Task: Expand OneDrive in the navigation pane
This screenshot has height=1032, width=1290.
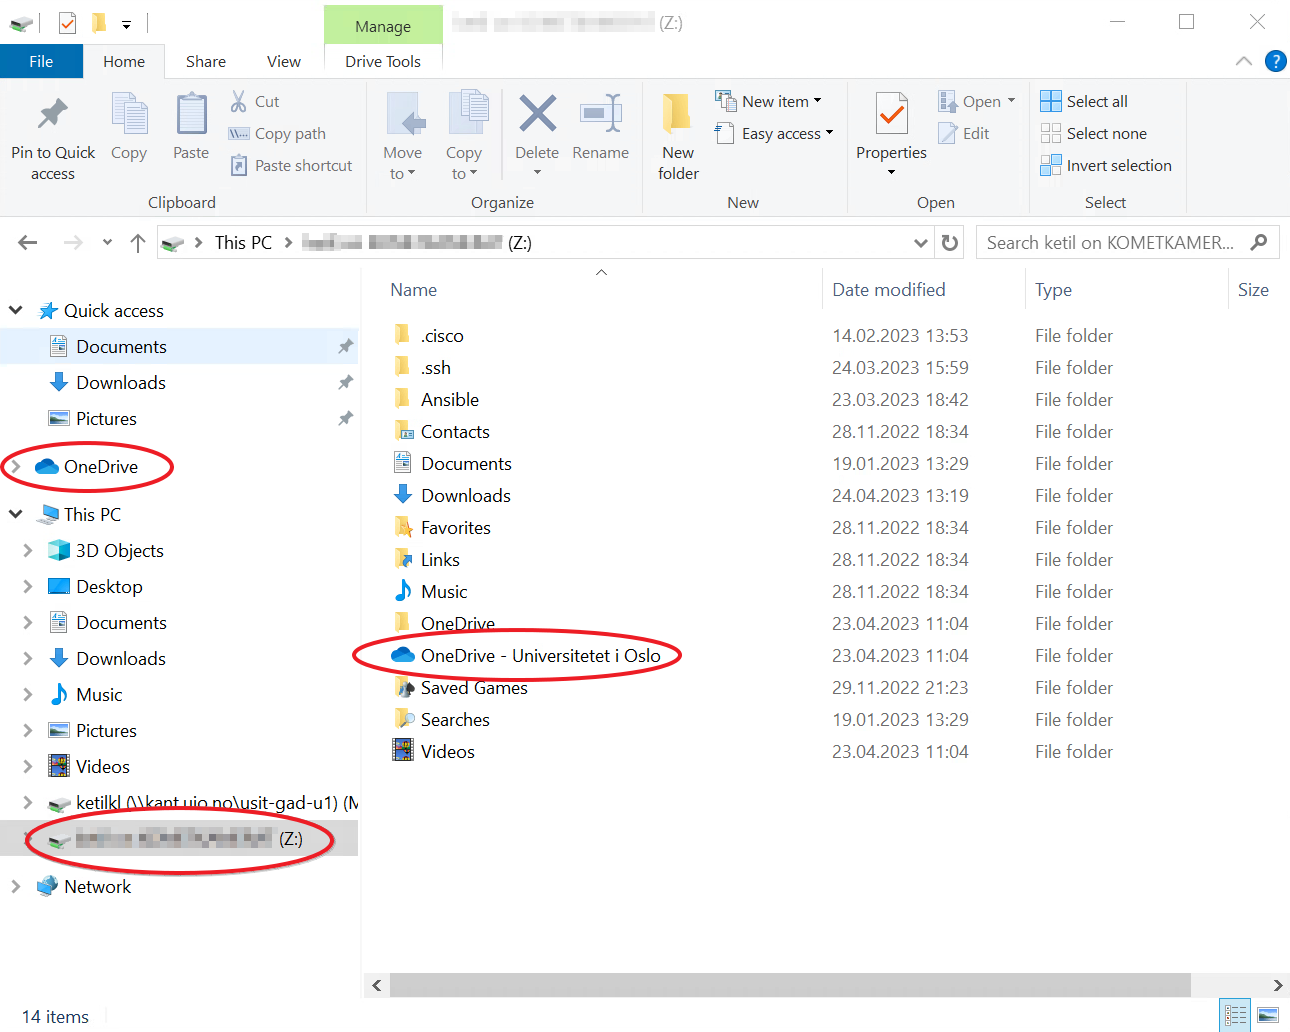Action: (x=15, y=466)
